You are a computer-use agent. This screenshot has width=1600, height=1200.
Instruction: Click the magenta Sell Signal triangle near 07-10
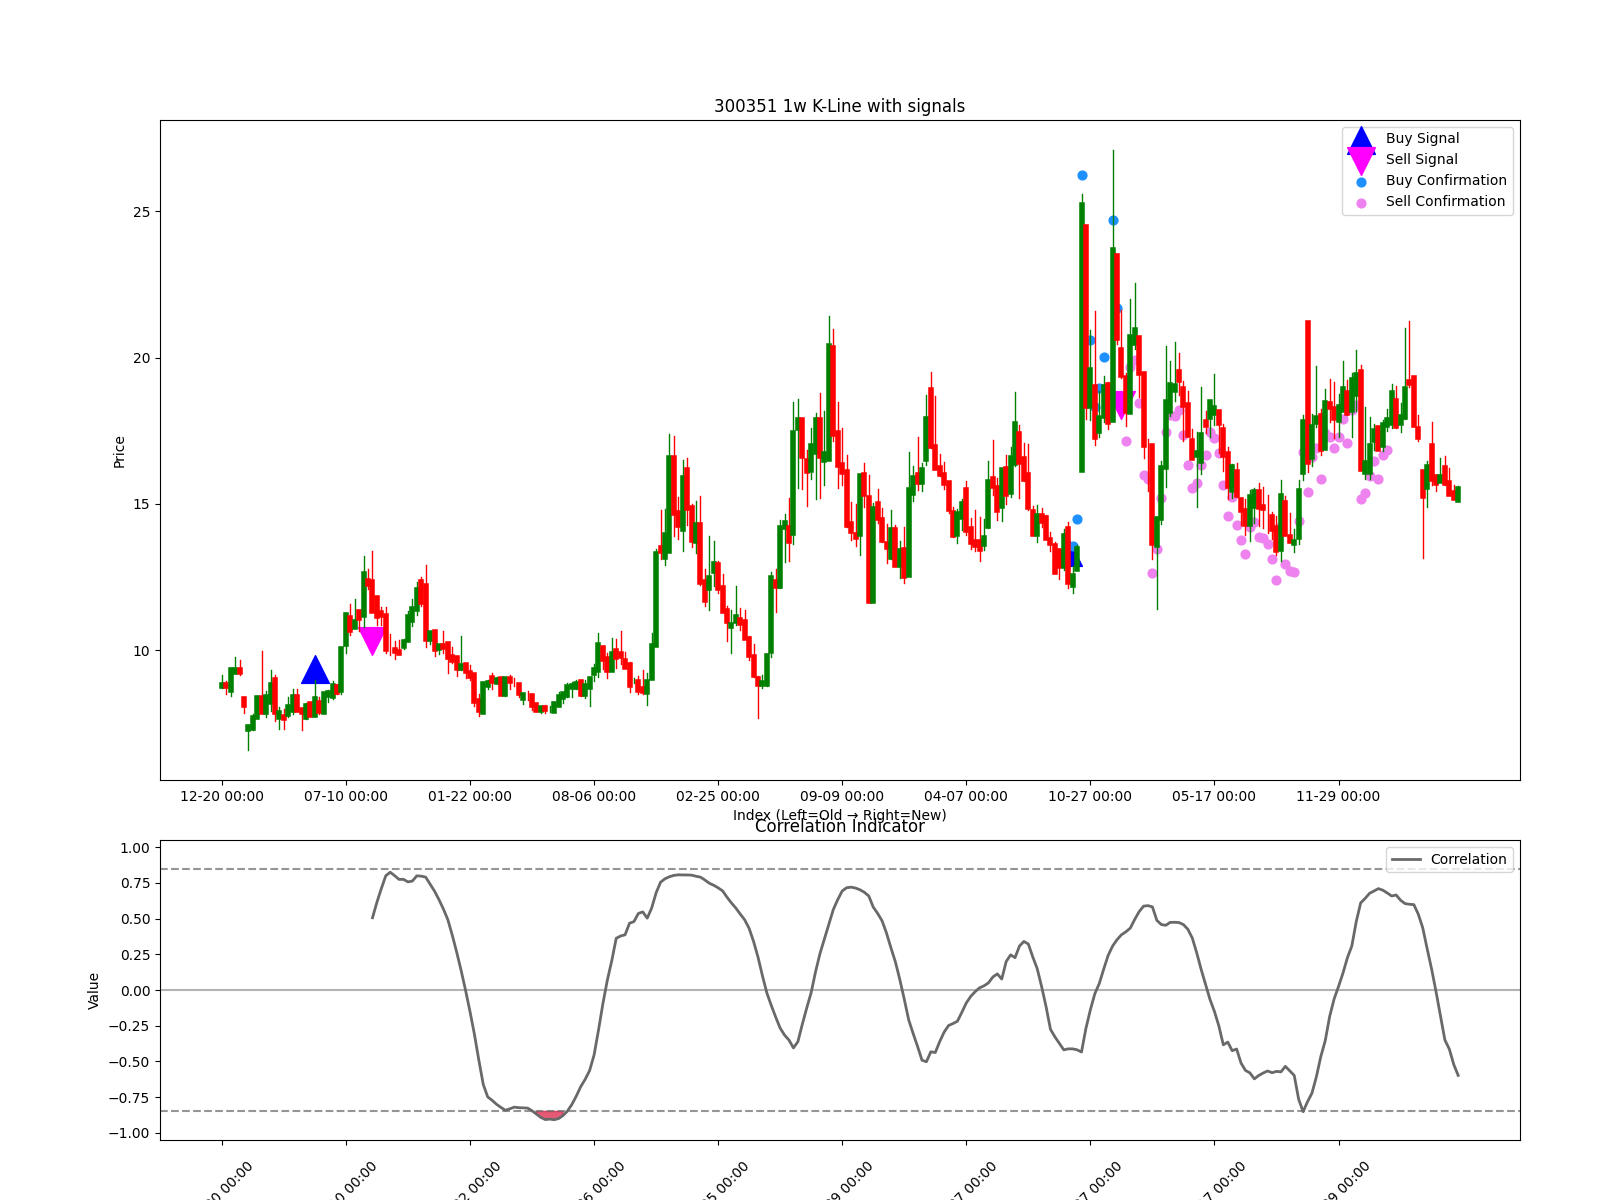[x=371, y=641]
